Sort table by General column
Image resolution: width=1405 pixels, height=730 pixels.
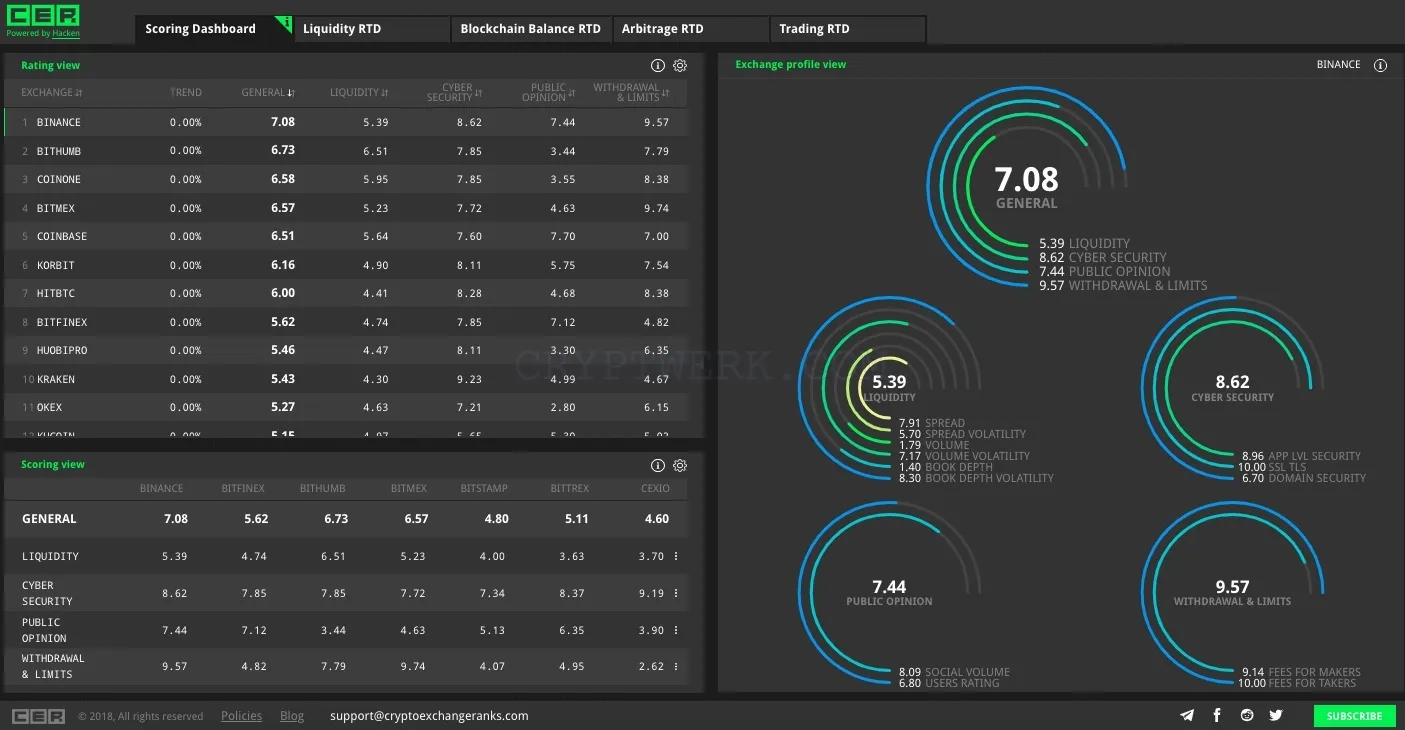pyautogui.click(x=268, y=92)
